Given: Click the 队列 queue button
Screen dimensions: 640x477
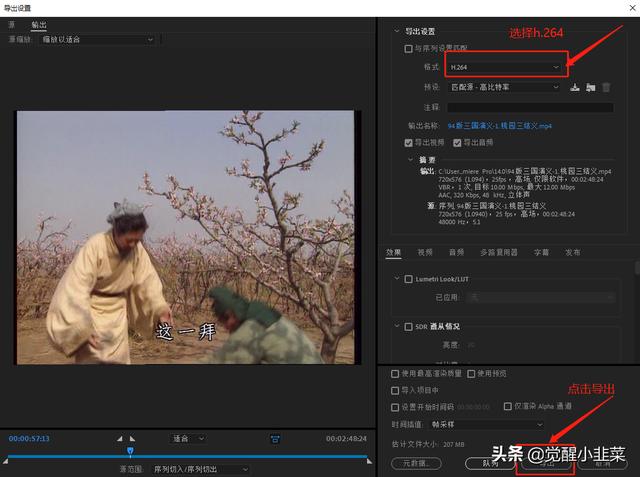Looking at the screenshot, I should point(490,464).
